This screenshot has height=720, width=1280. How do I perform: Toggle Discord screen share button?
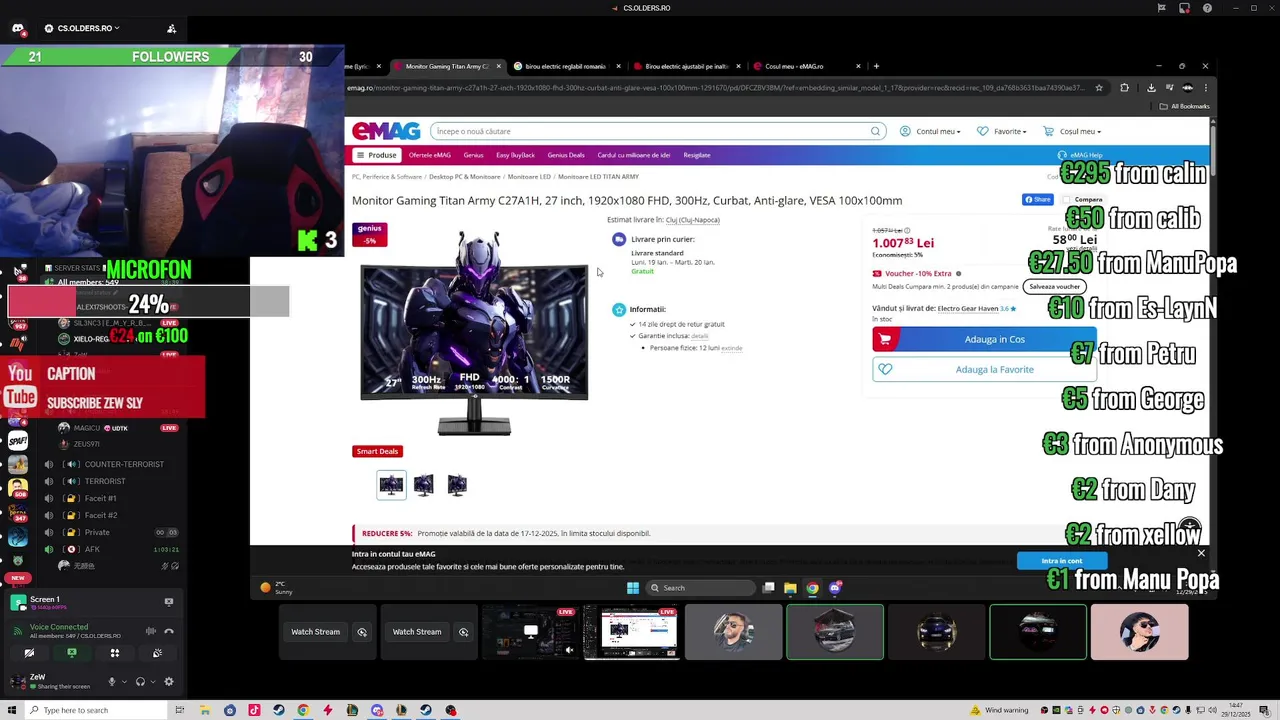(71, 653)
